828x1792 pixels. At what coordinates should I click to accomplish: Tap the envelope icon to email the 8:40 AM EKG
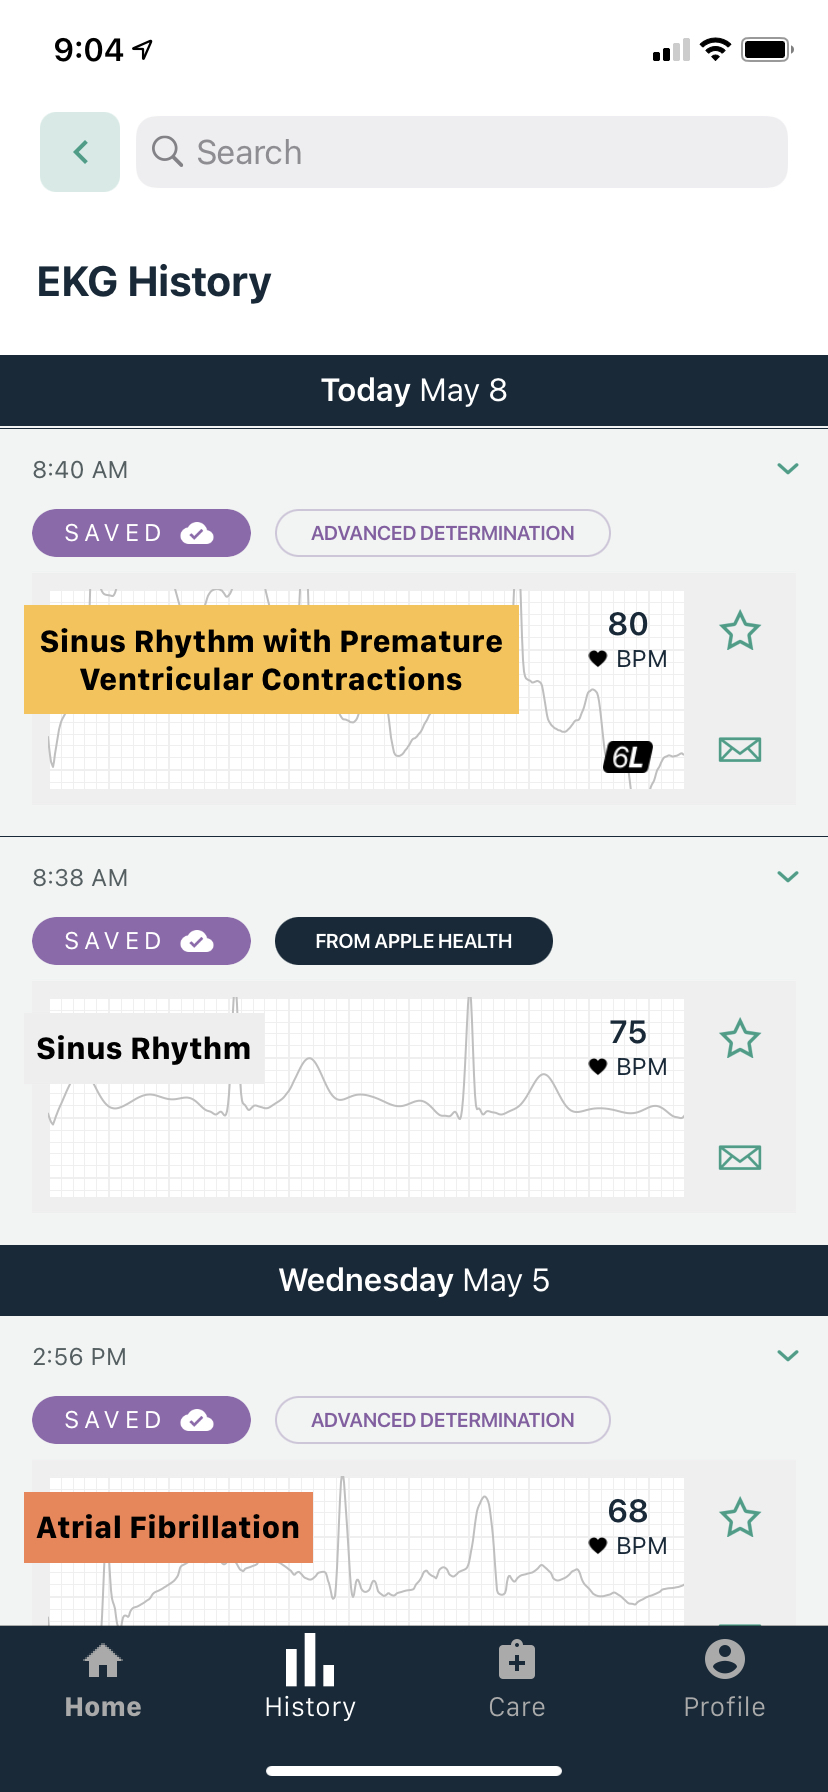tap(739, 749)
